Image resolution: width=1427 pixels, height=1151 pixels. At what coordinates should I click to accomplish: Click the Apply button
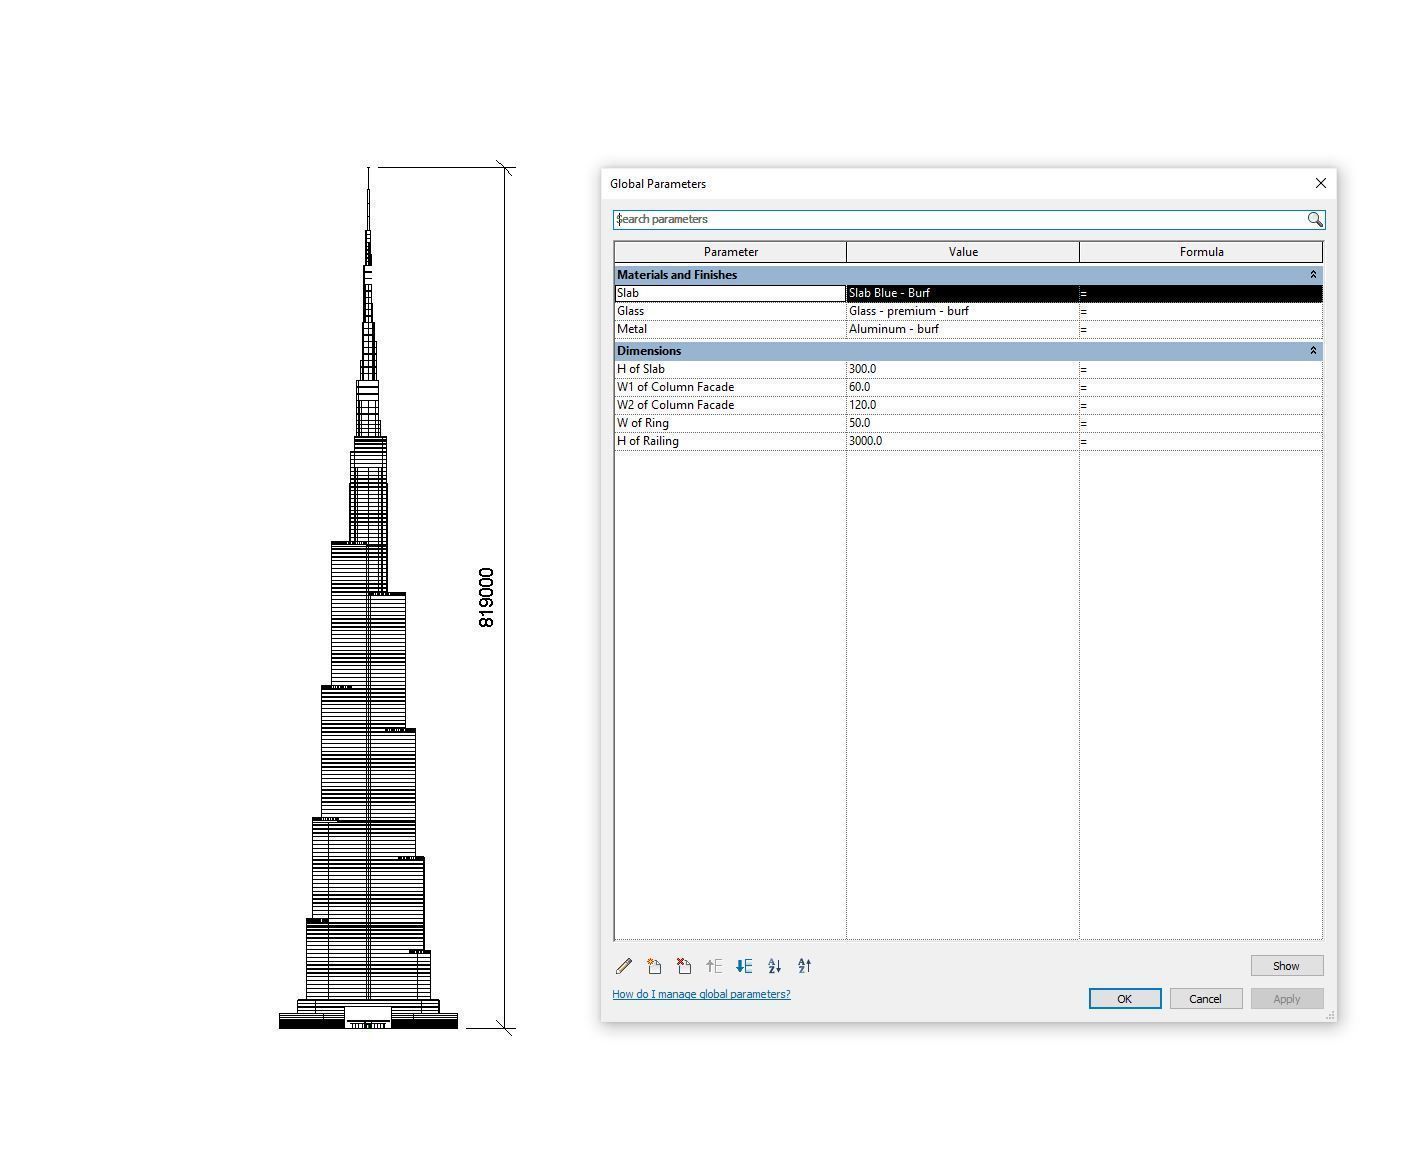1287,999
